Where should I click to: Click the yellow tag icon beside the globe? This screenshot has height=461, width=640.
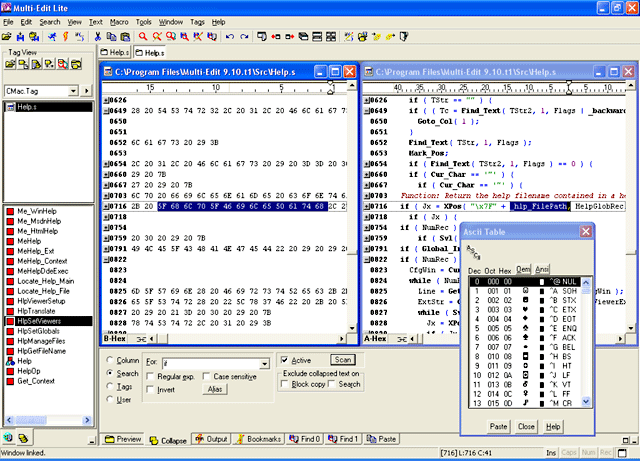23,438
